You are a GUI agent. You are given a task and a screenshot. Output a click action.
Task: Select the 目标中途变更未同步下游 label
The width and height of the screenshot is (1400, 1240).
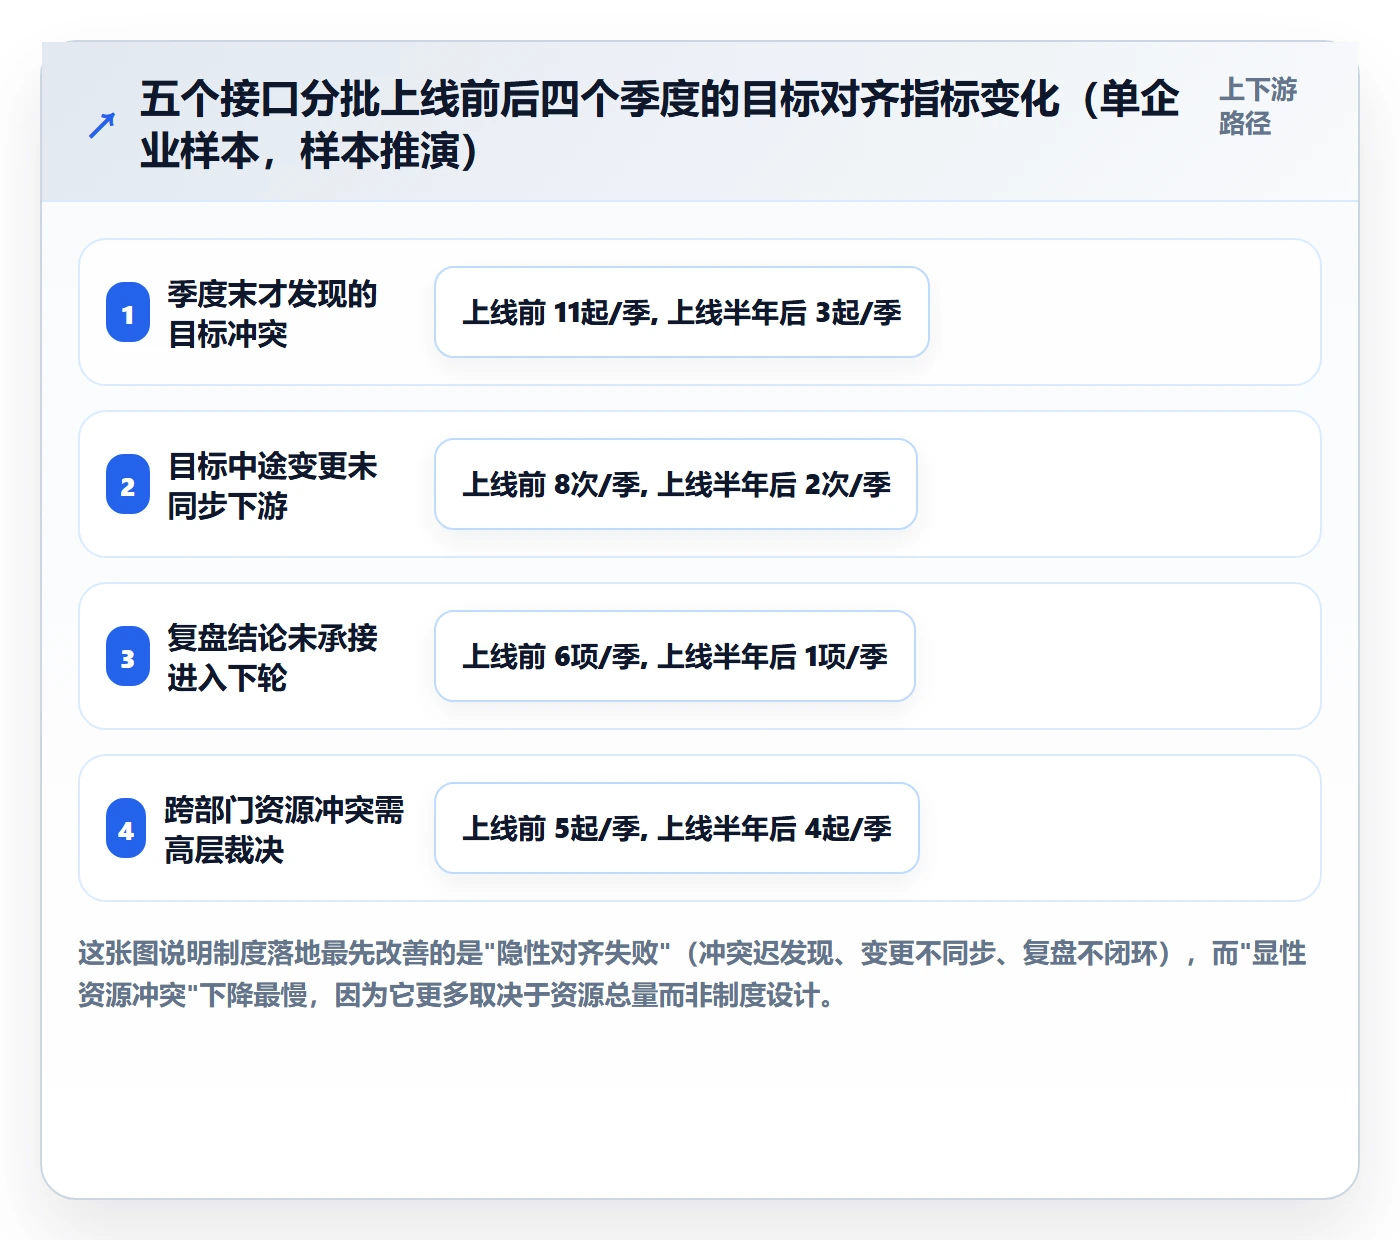click(272, 485)
